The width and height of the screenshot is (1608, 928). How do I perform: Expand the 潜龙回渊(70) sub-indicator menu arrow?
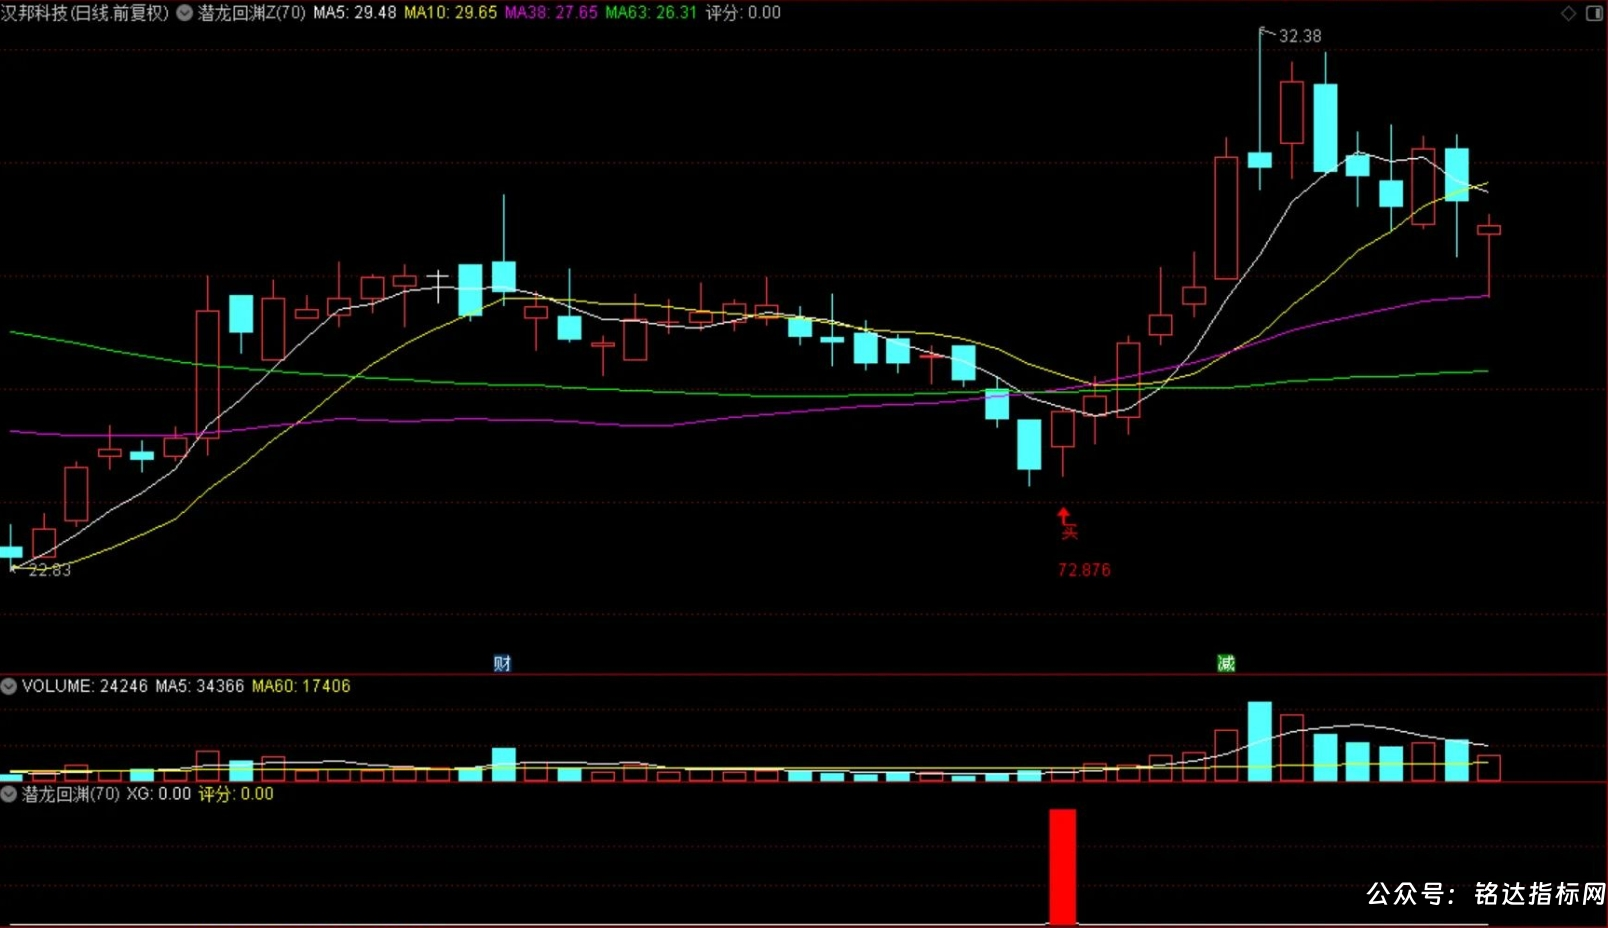click(9, 794)
